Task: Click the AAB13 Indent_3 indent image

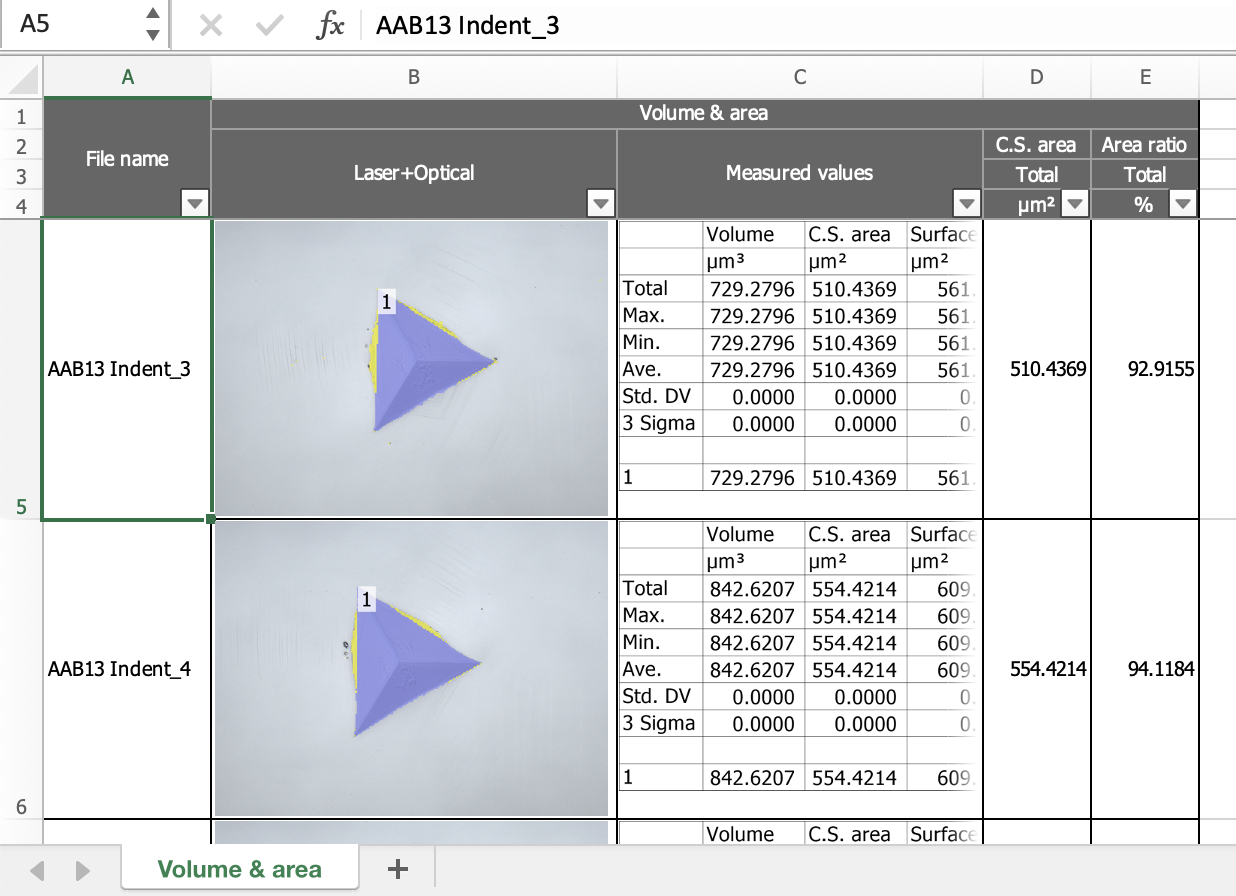Action: pyautogui.click(x=411, y=368)
